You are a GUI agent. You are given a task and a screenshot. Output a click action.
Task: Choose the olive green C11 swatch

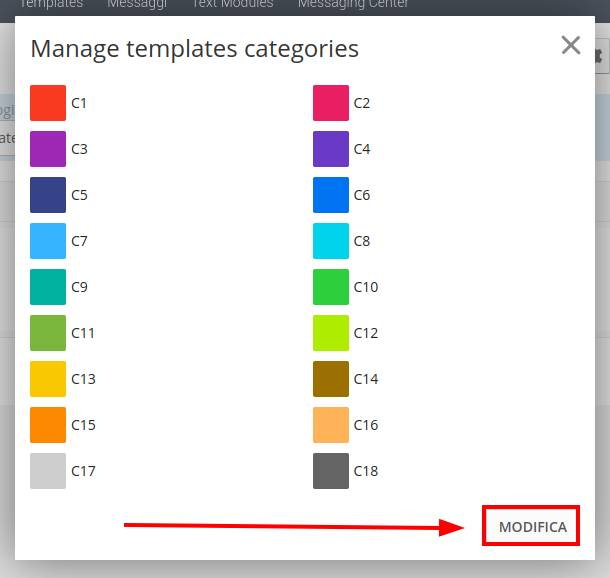48,333
